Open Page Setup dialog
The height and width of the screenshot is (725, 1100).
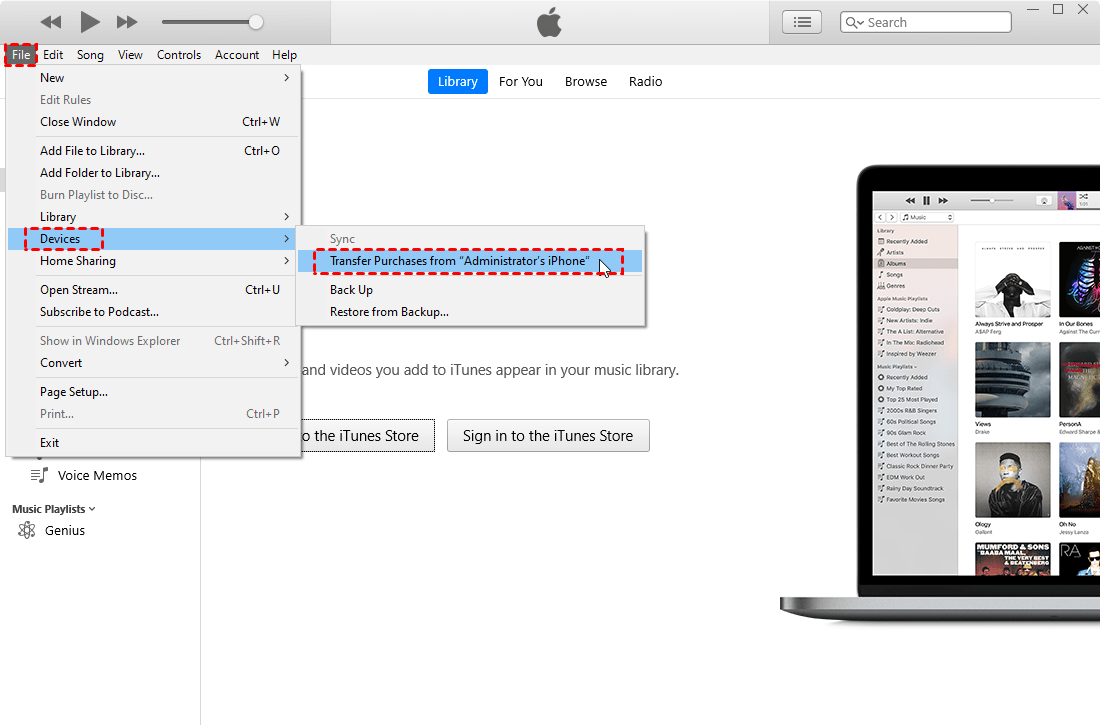pyautogui.click(x=154, y=392)
